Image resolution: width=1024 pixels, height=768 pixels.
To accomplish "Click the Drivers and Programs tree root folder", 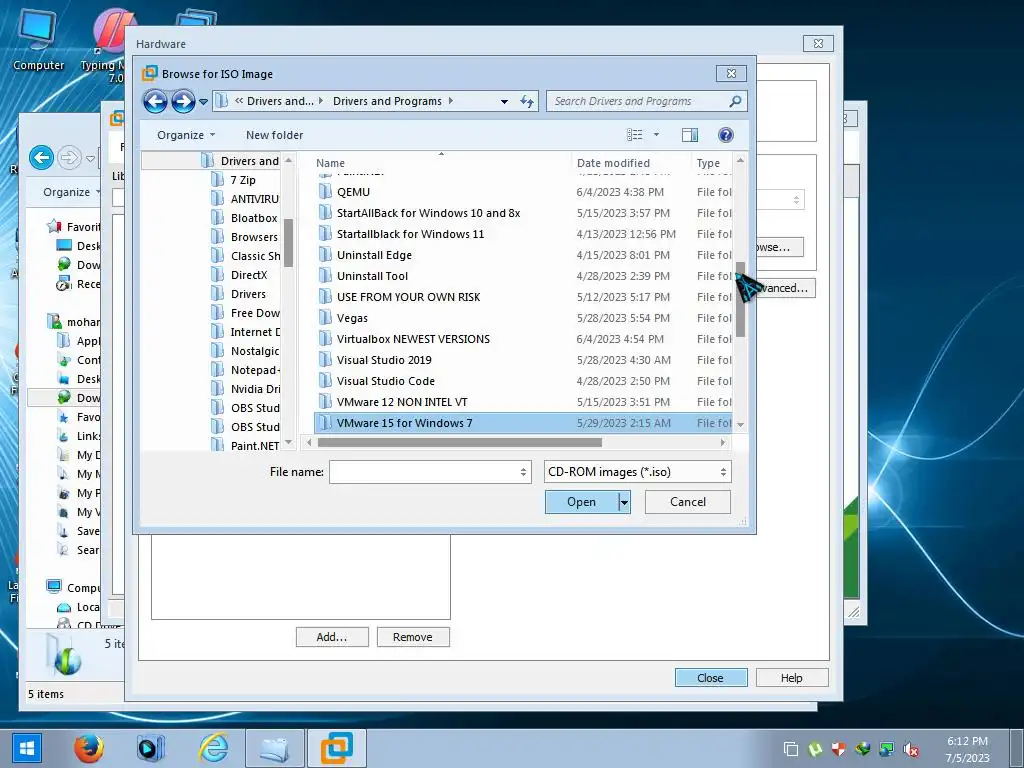I will click(x=249, y=161).
